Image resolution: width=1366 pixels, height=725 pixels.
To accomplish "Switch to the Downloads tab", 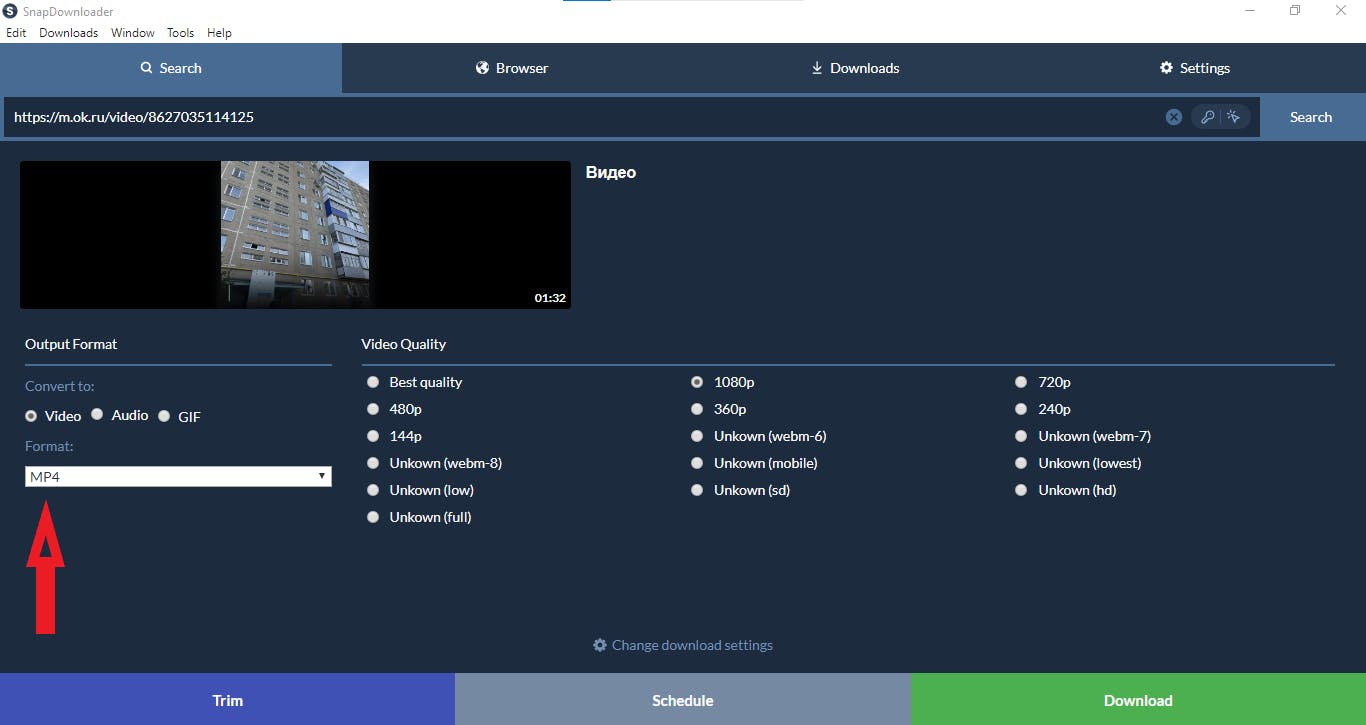I will (x=854, y=68).
